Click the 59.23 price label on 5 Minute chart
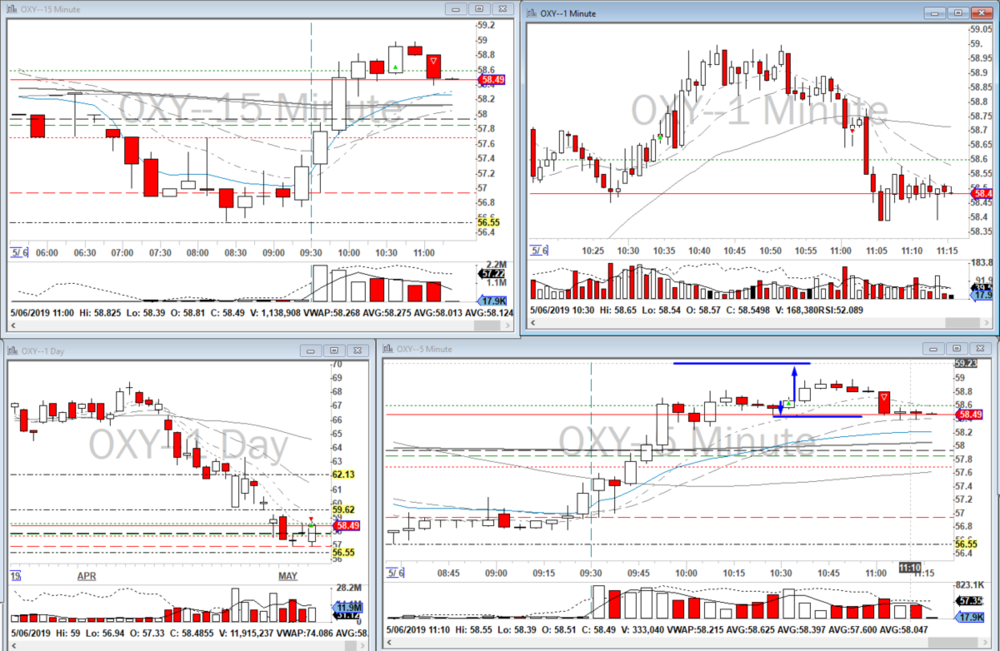Viewport: 1000px width, 651px height. point(965,364)
